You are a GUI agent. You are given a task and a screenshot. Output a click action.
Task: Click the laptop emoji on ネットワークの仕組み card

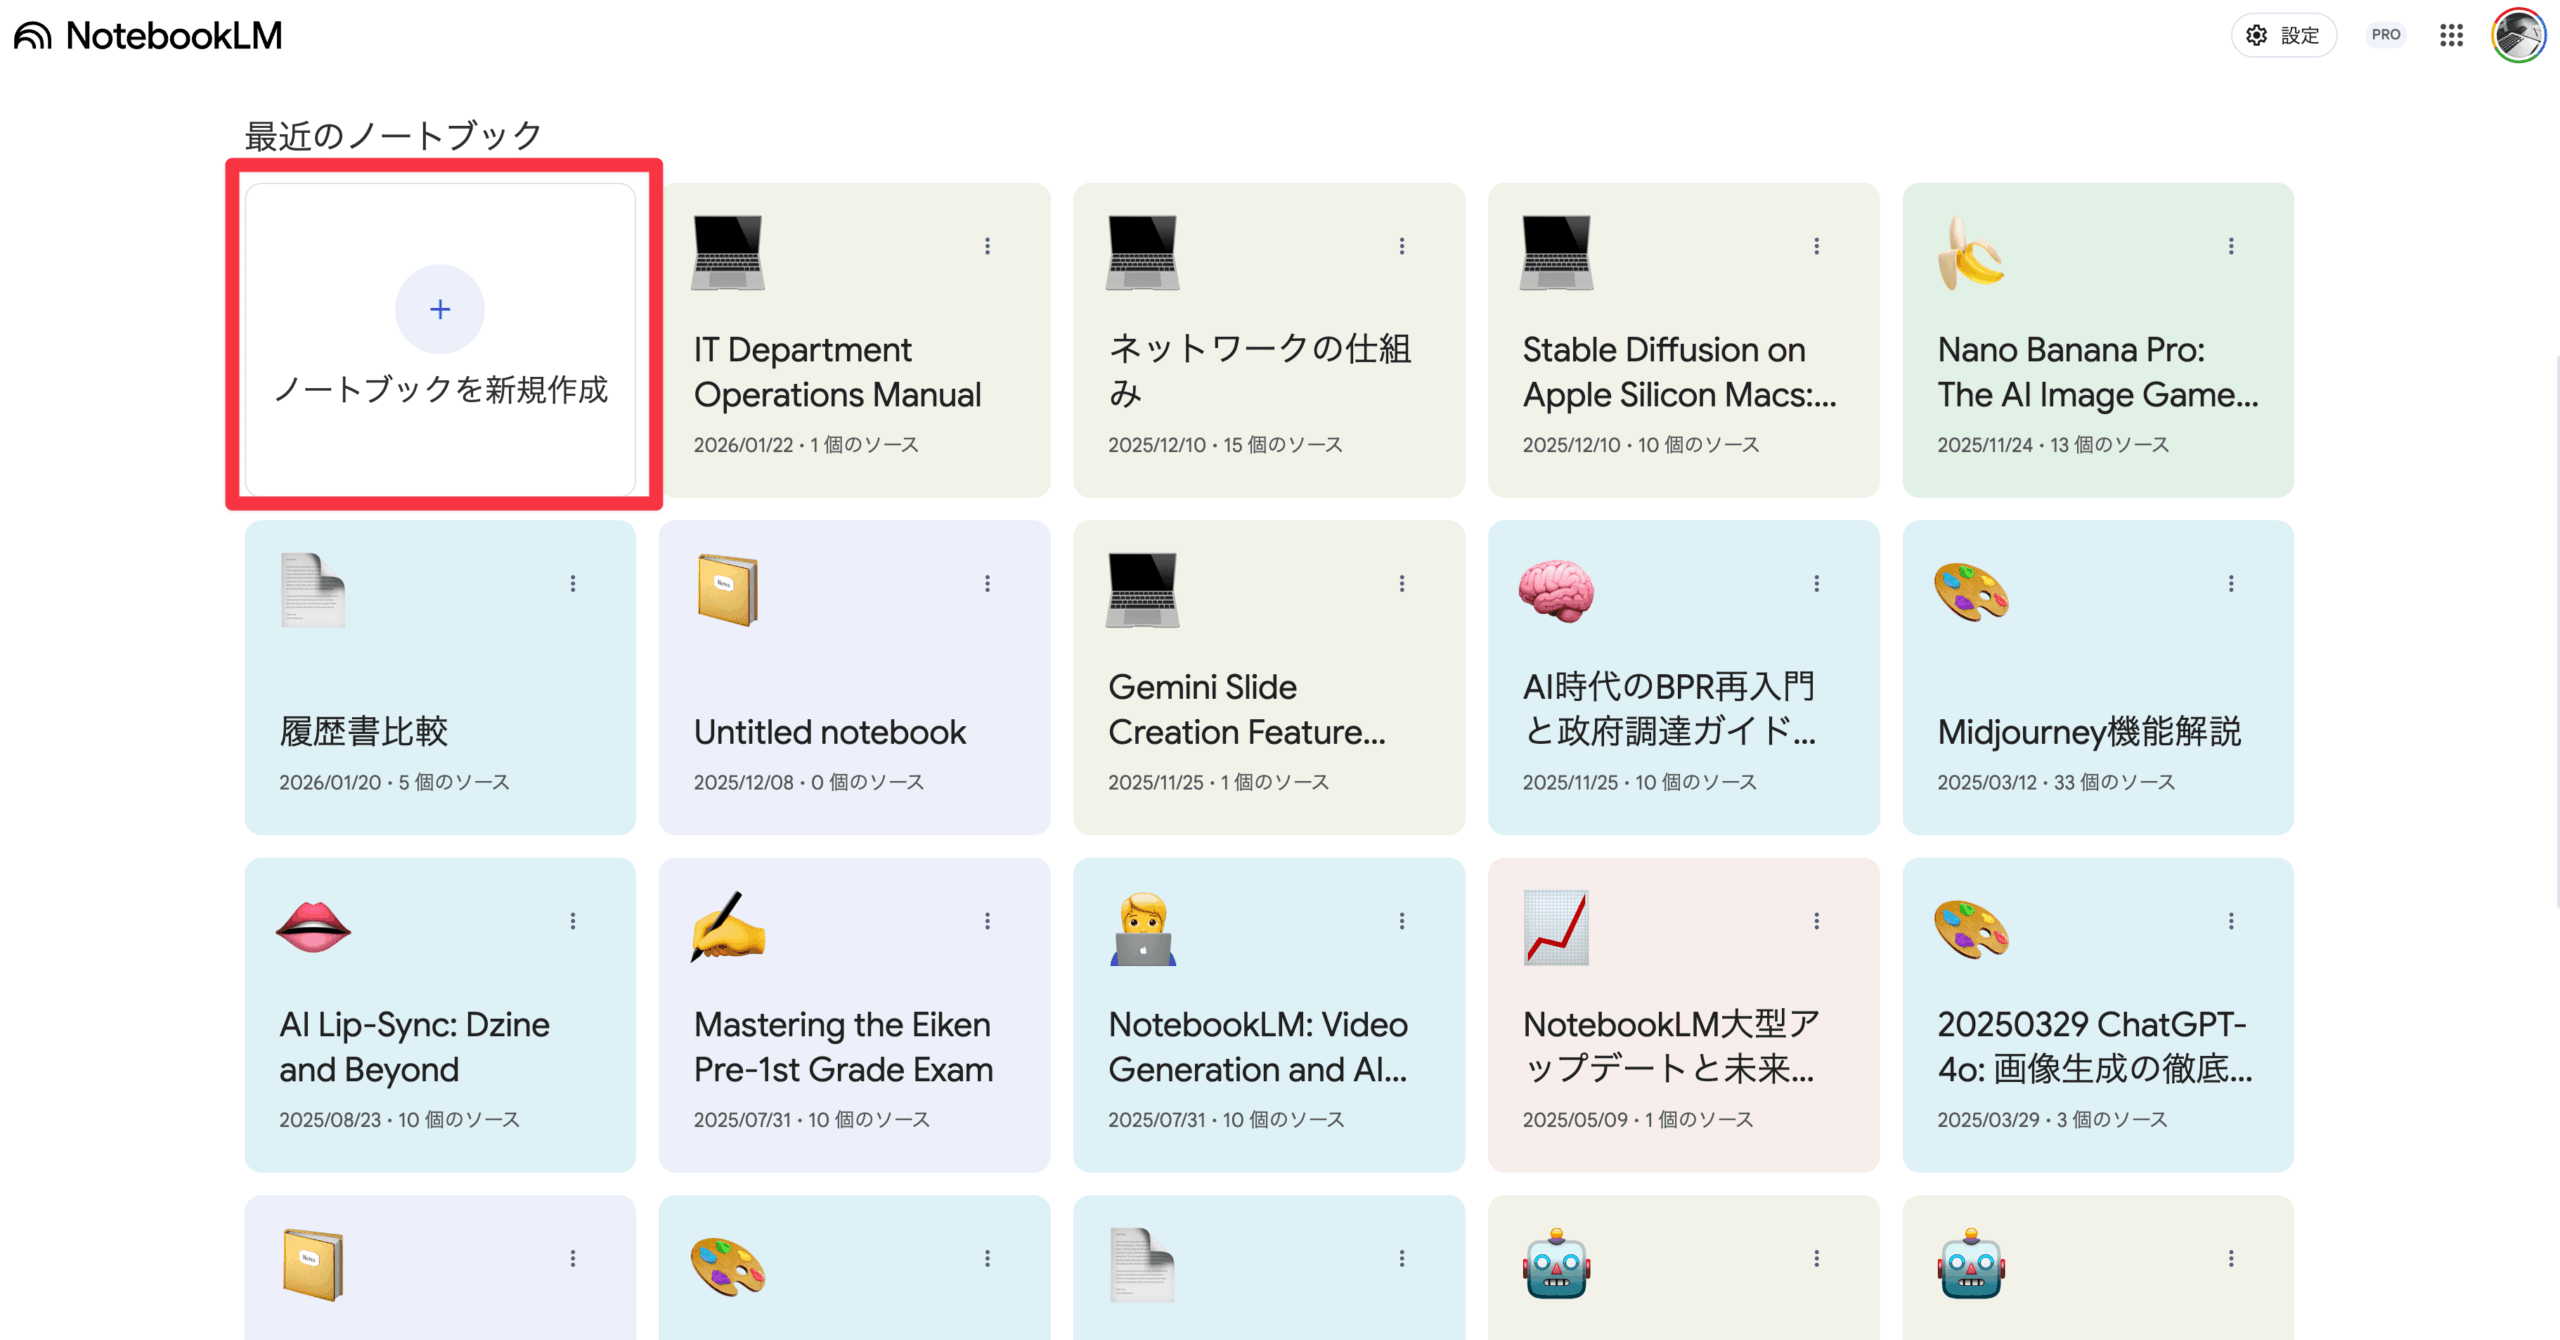(x=1141, y=253)
